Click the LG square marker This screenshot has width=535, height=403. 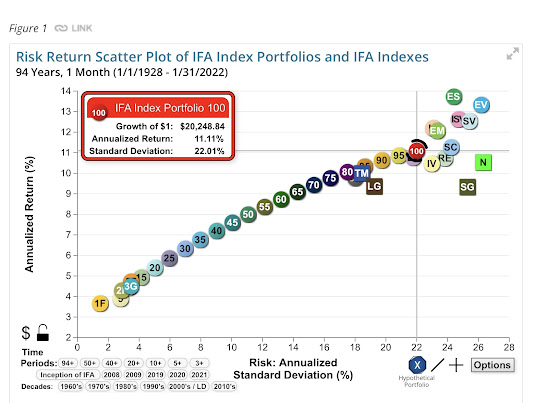tap(374, 186)
